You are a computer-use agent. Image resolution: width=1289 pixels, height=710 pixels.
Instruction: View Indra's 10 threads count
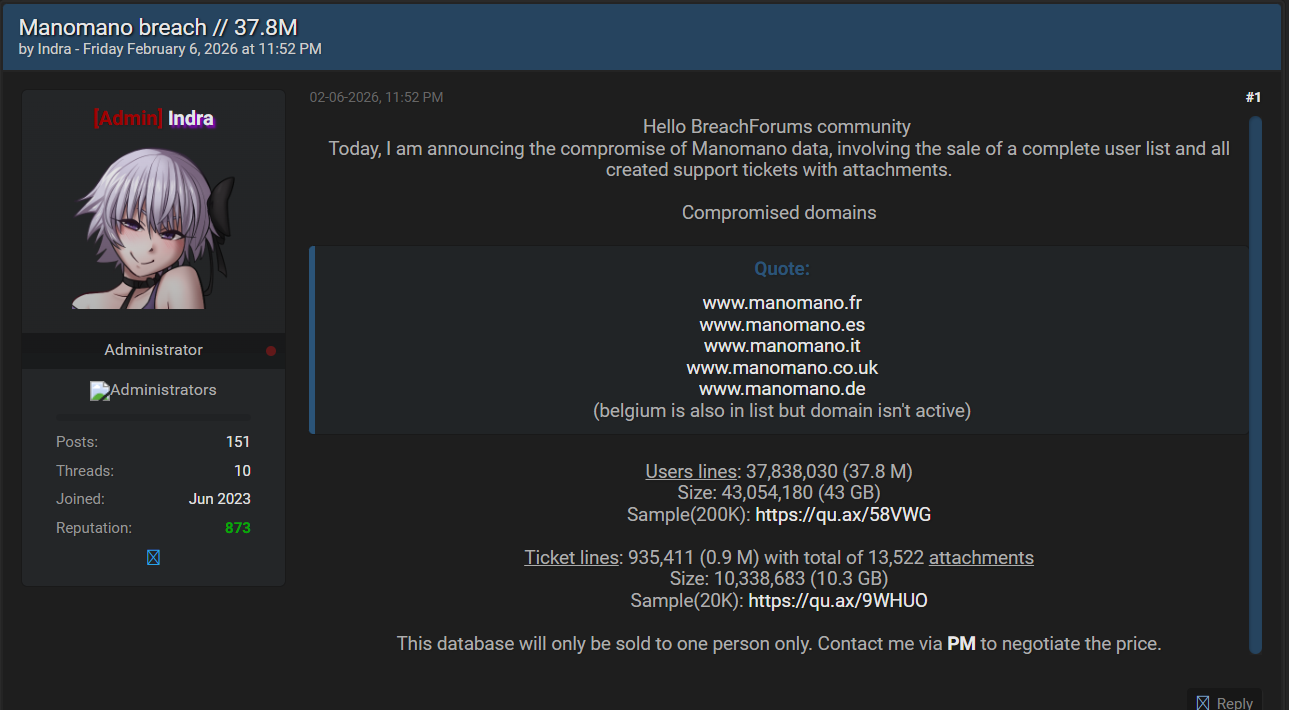tap(242, 471)
